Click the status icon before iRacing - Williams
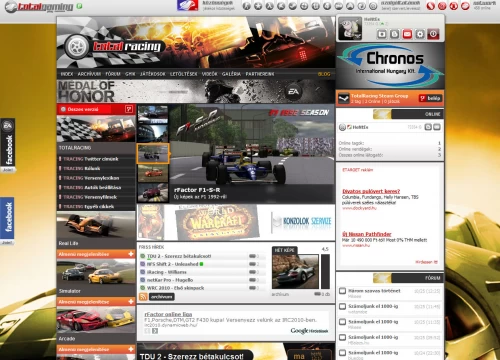Image resolution: width=500 pixels, height=360 pixels. pos(143,272)
